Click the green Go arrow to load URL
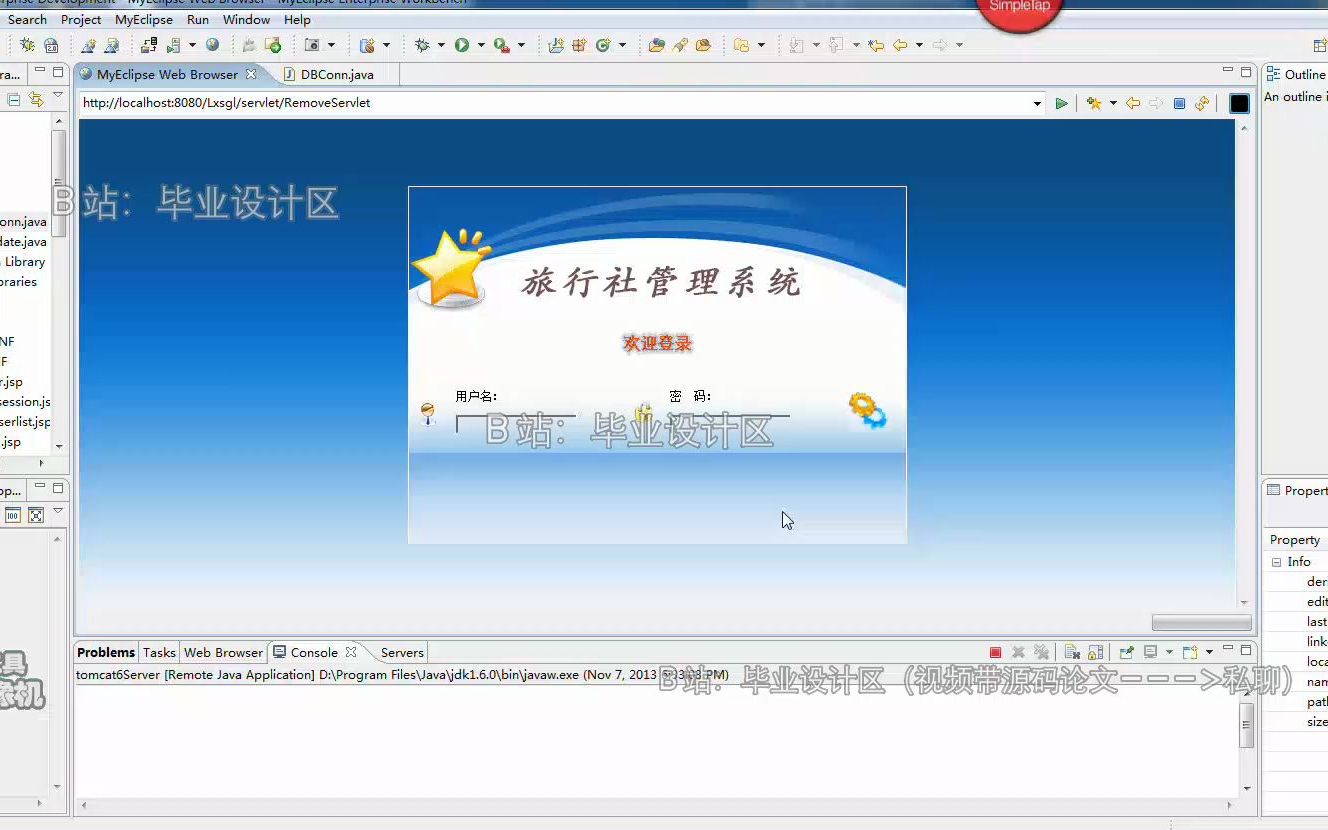Image resolution: width=1328 pixels, height=830 pixels. point(1062,103)
